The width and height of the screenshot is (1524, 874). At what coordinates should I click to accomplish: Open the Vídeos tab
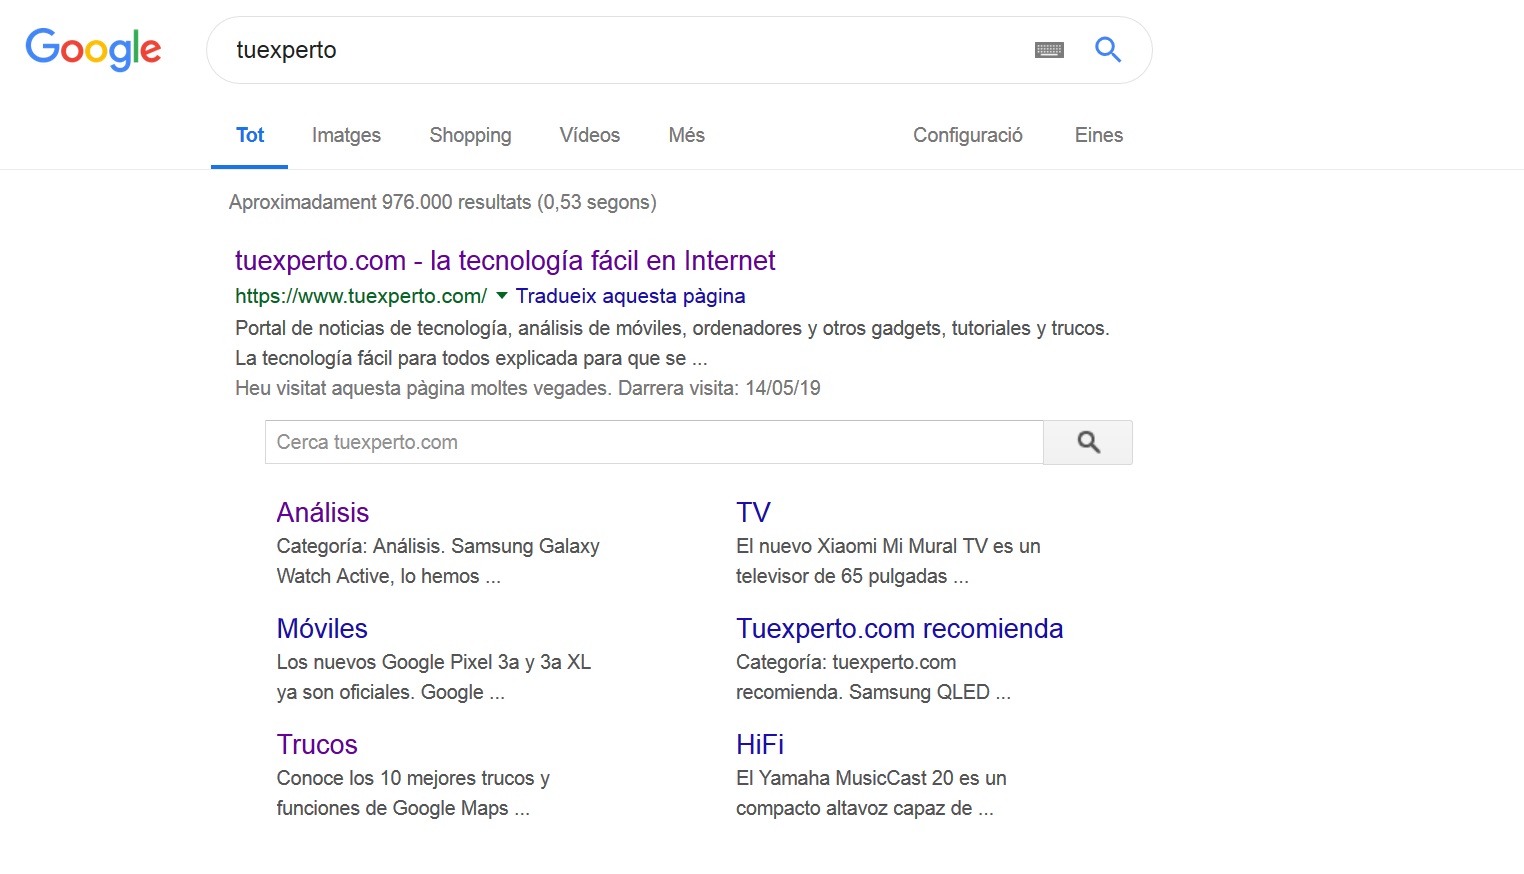(589, 135)
